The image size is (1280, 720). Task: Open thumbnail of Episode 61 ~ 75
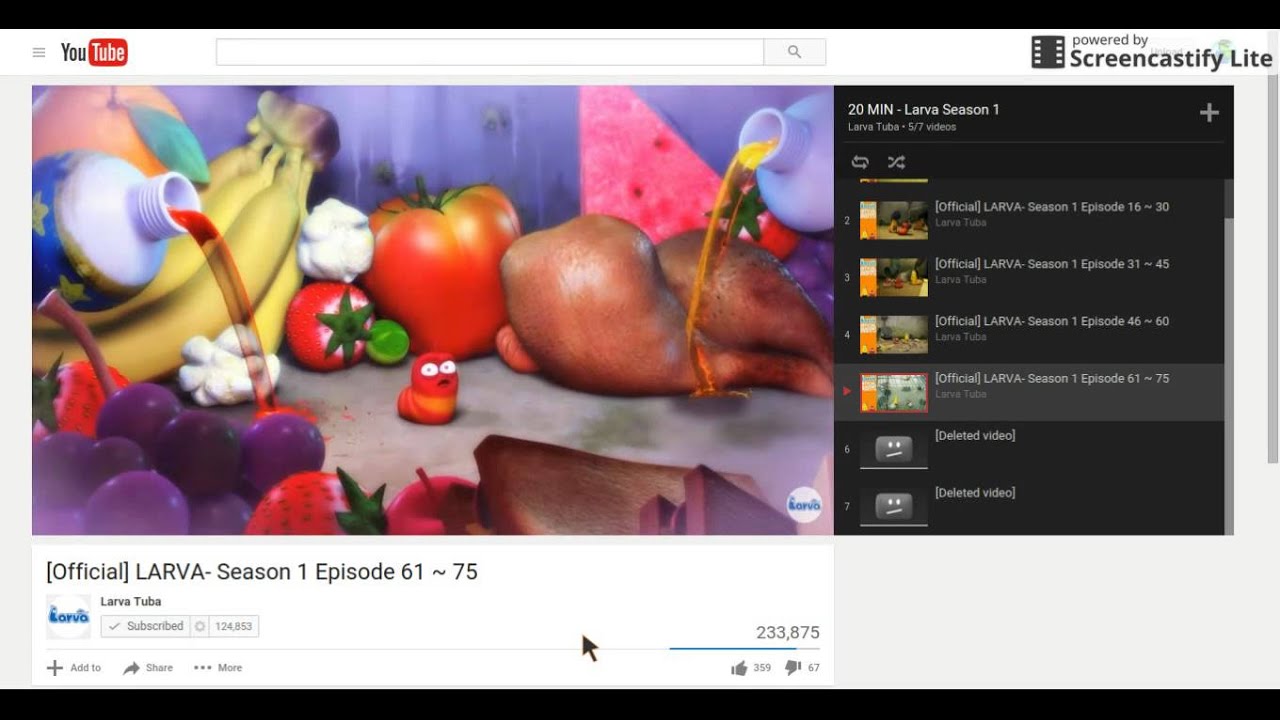pos(894,392)
